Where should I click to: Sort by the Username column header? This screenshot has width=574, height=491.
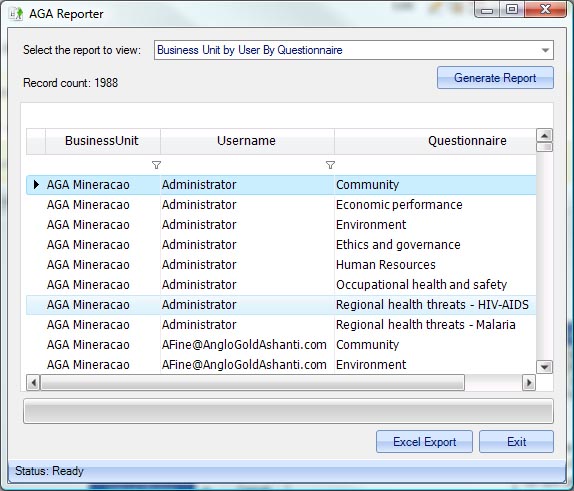point(247,141)
